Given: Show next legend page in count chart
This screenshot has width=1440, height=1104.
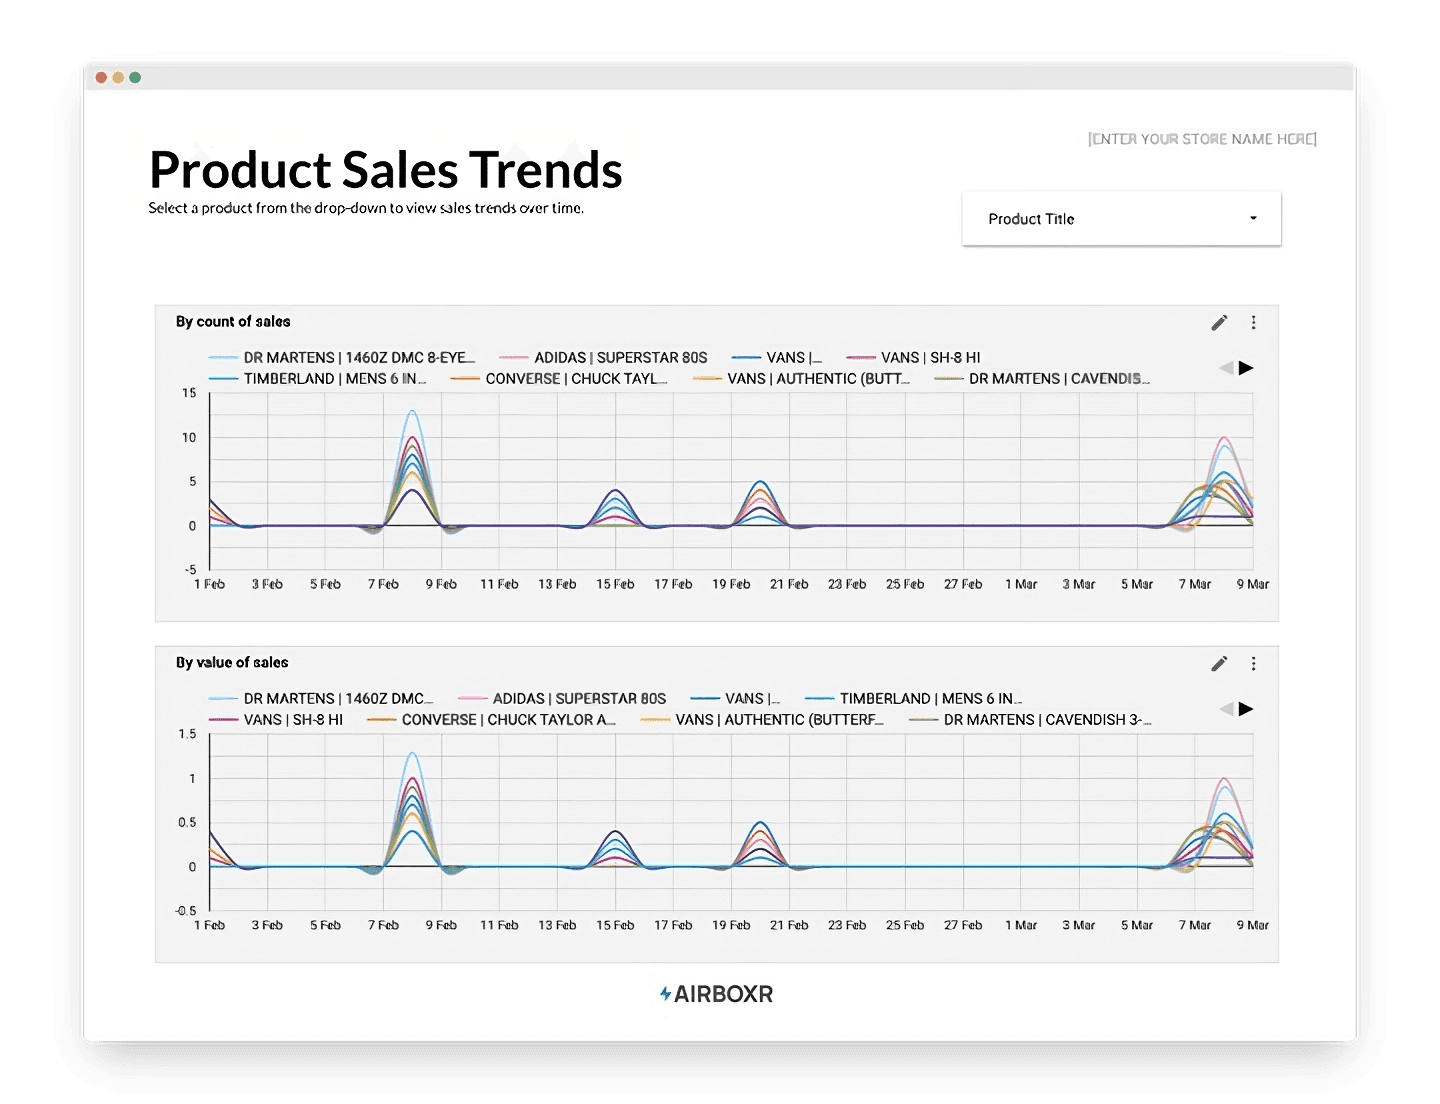Looking at the screenshot, I should click(1246, 368).
